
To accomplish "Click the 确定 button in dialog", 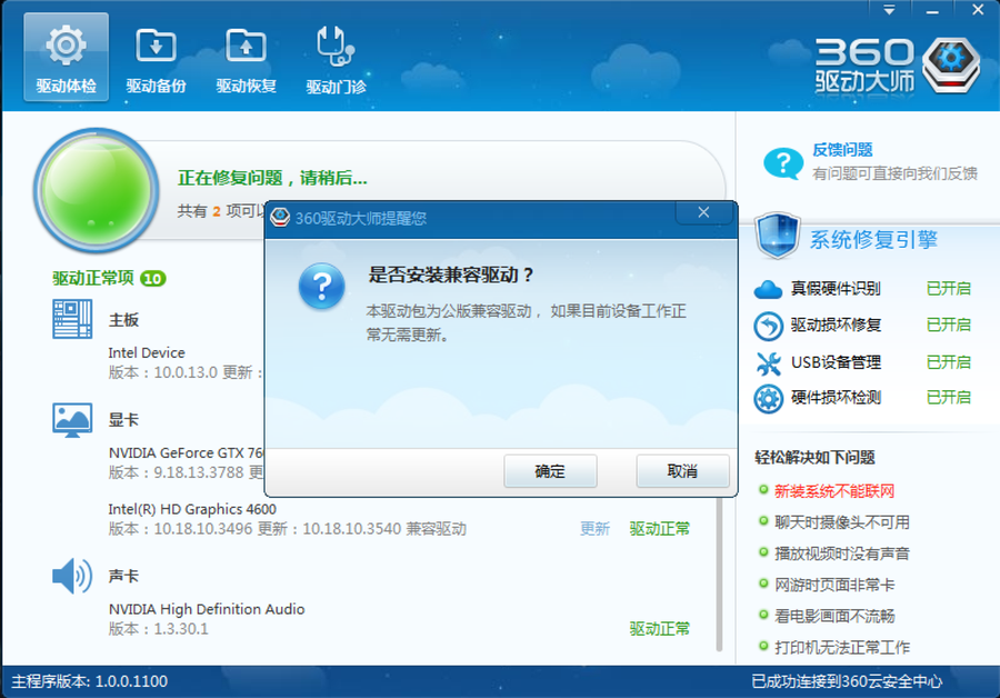I will pos(550,472).
